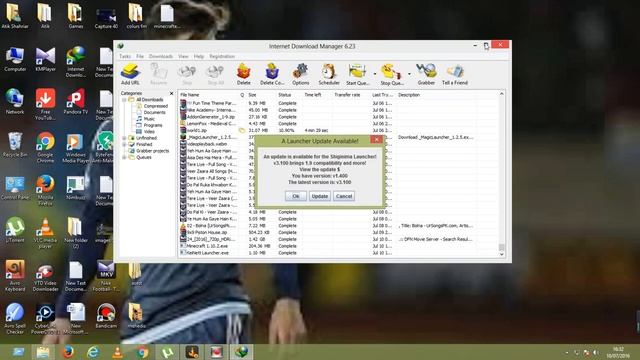
Task: Close the Categories side panel
Action: (171, 93)
